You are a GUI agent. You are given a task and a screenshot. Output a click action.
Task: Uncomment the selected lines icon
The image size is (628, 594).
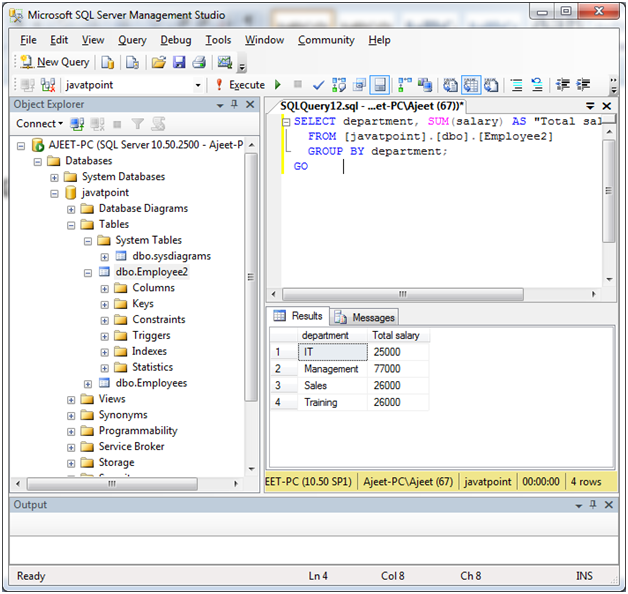pos(537,85)
